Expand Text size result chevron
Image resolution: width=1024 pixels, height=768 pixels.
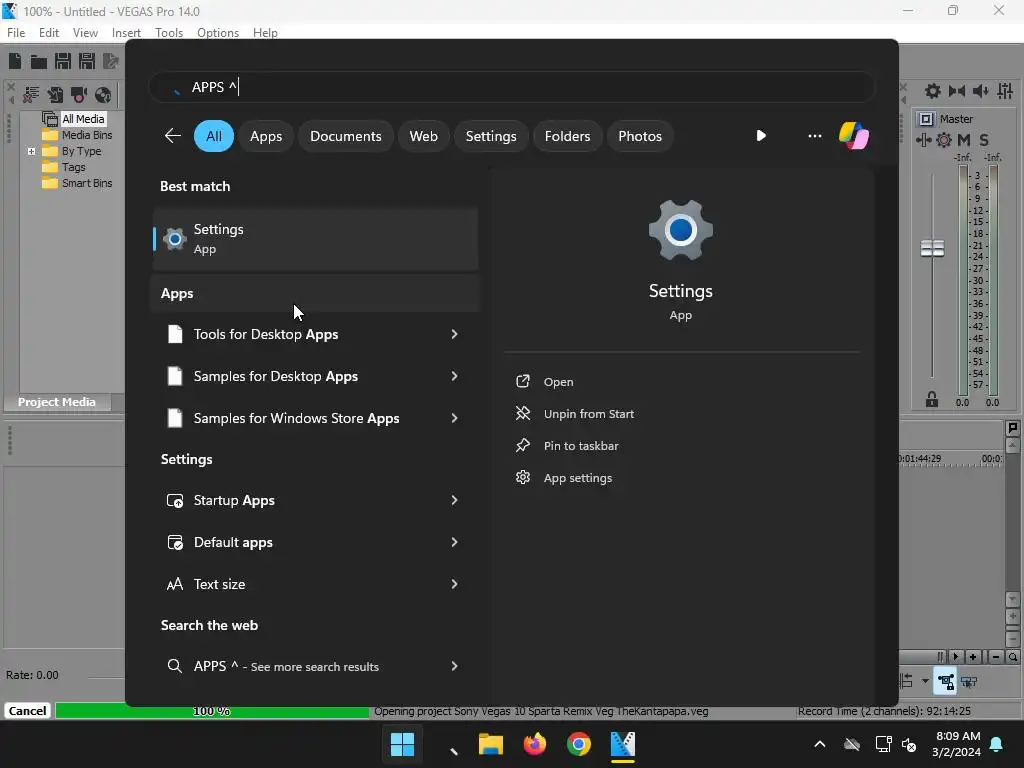[455, 584]
